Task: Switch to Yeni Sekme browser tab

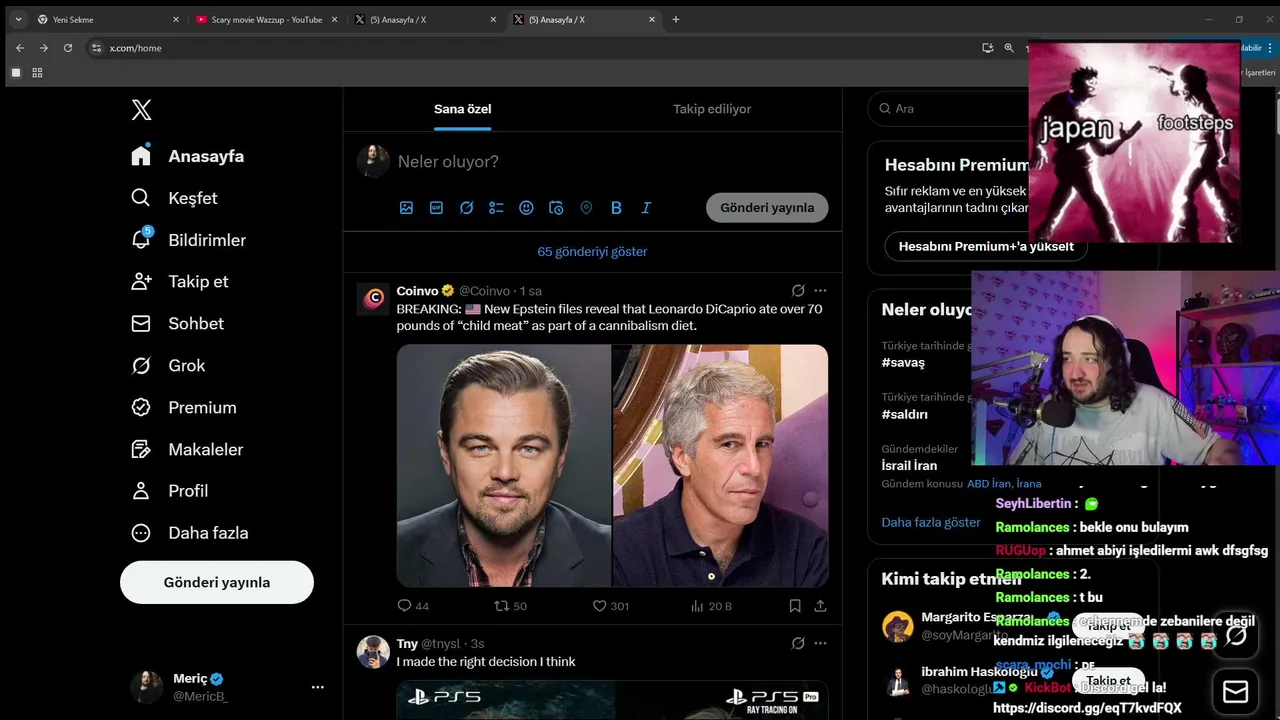Action: click(x=107, y=19)
